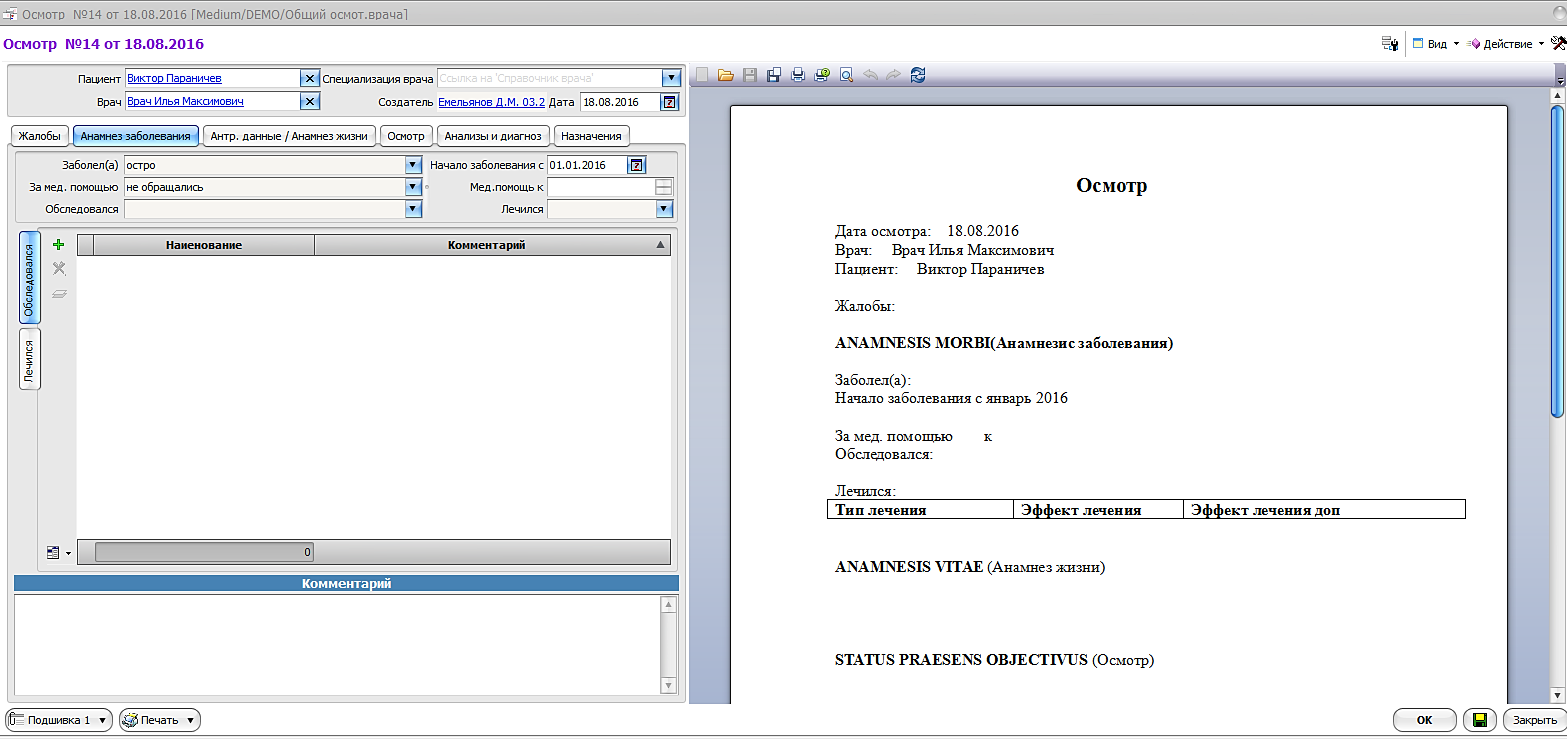Open calendar for Дата field

click(670, 101)
